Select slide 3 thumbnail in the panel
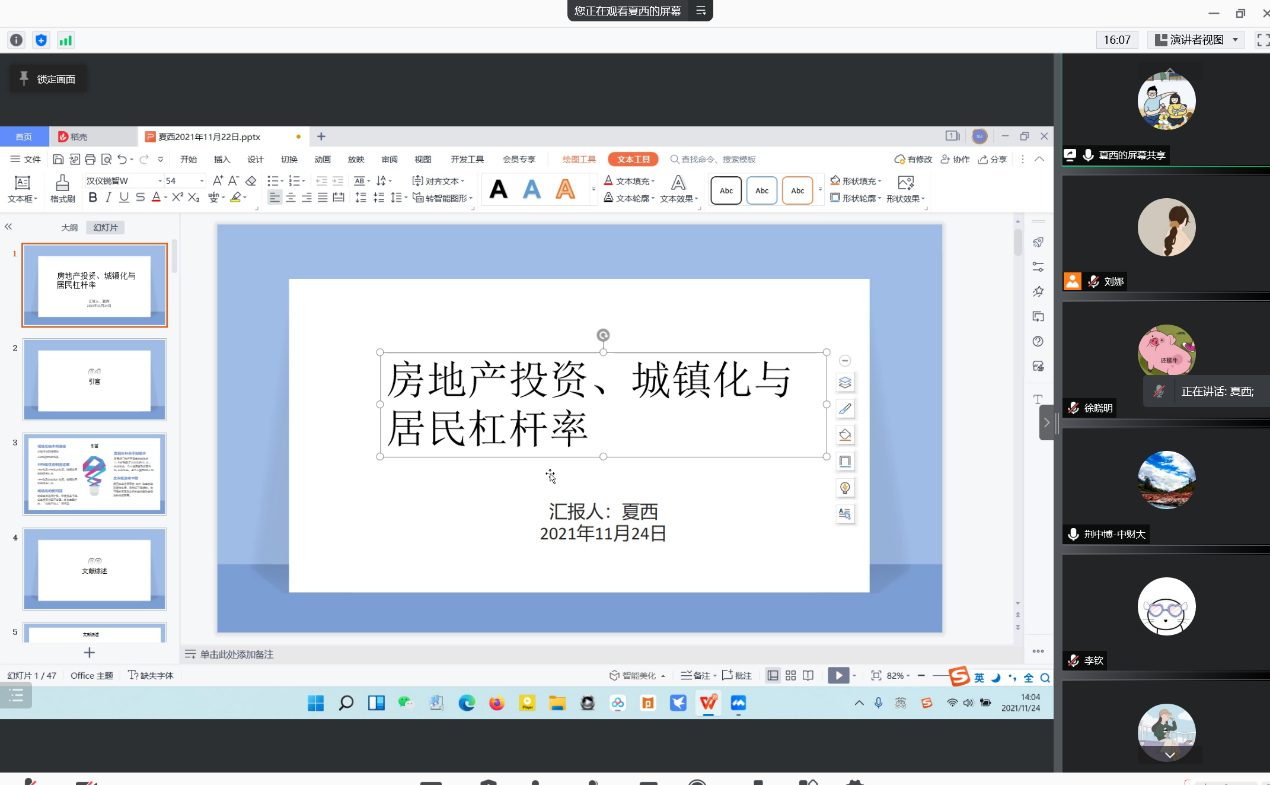The width and height of the screenshot is (1270, 785). point(94,474)
